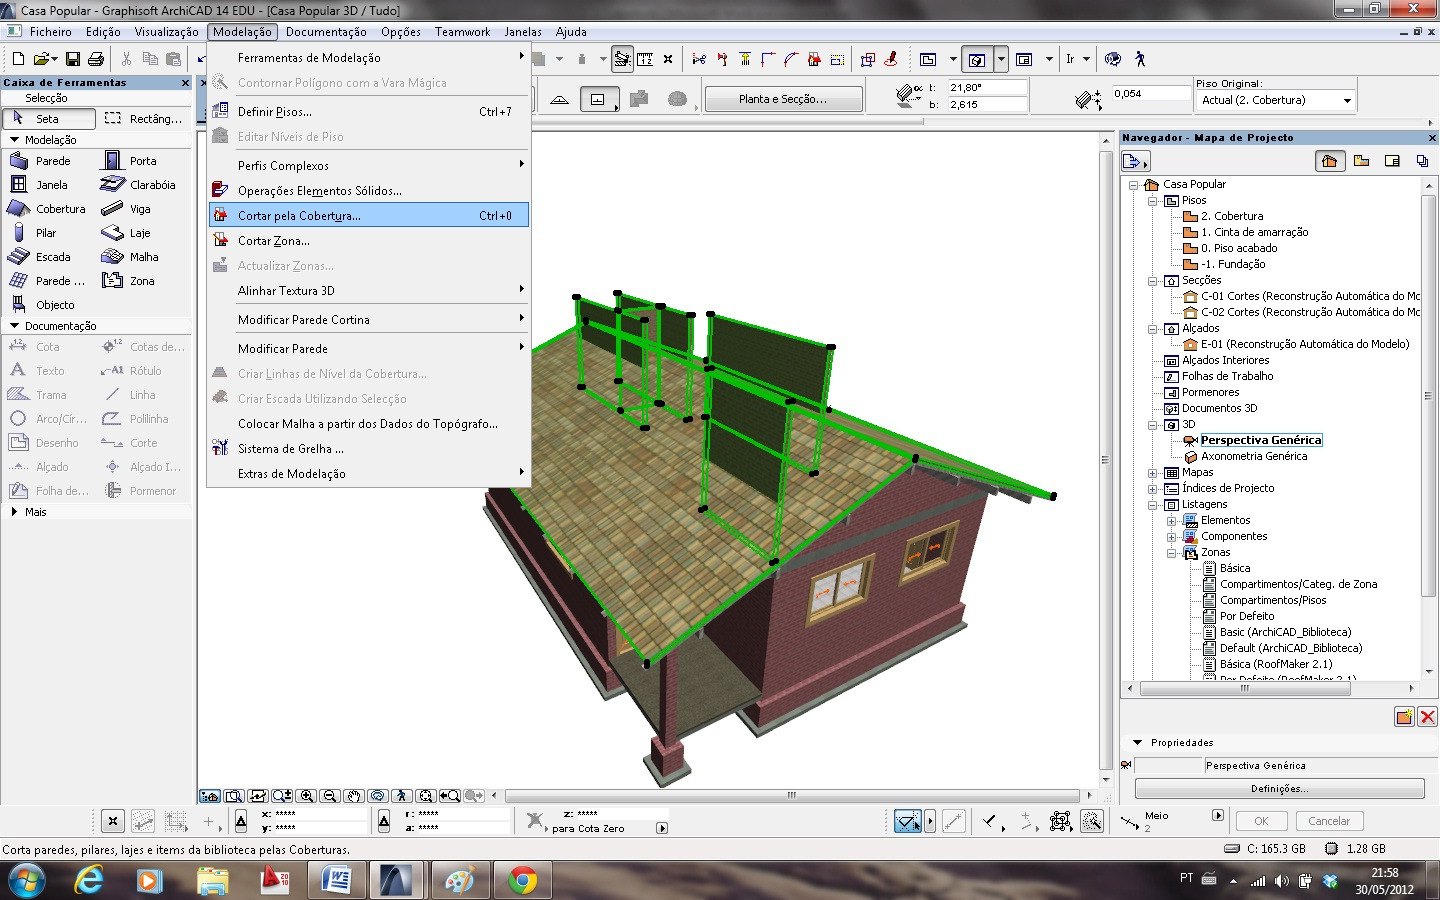Click the print icon
This screenshot has height=900, width=1440.
(96, 59)
